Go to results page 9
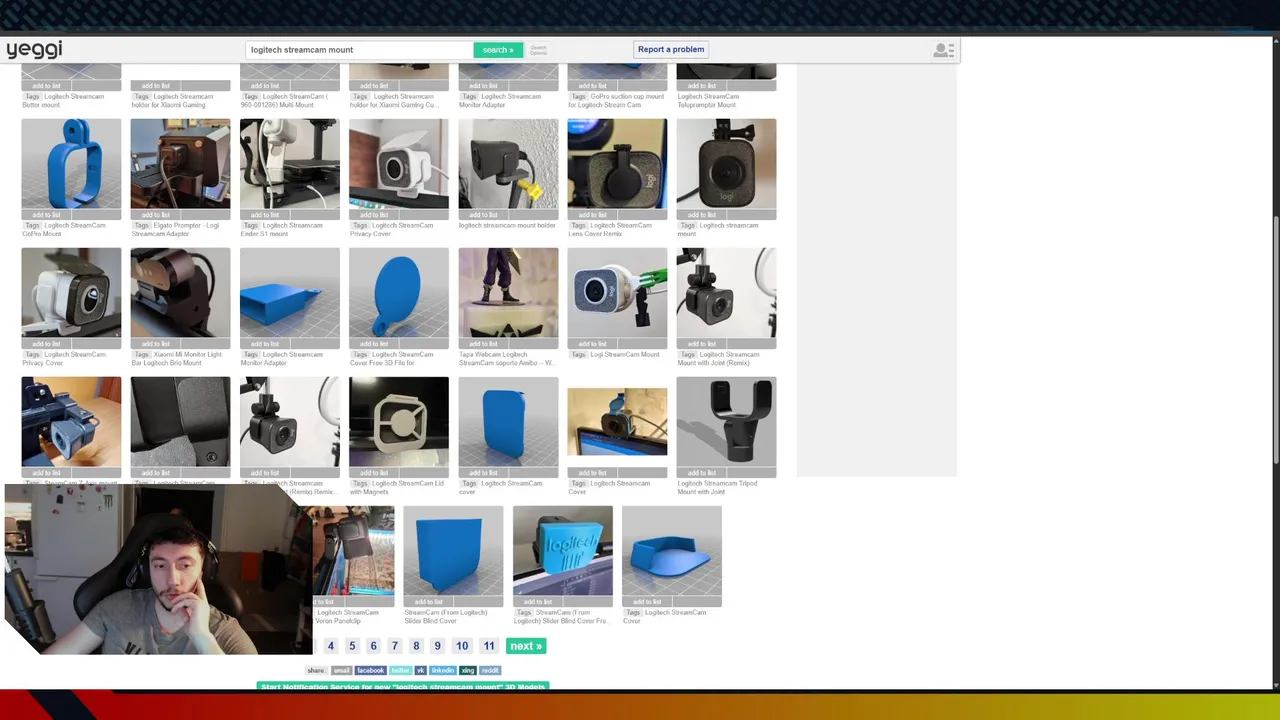1280x720 pixels. point(437,646)
